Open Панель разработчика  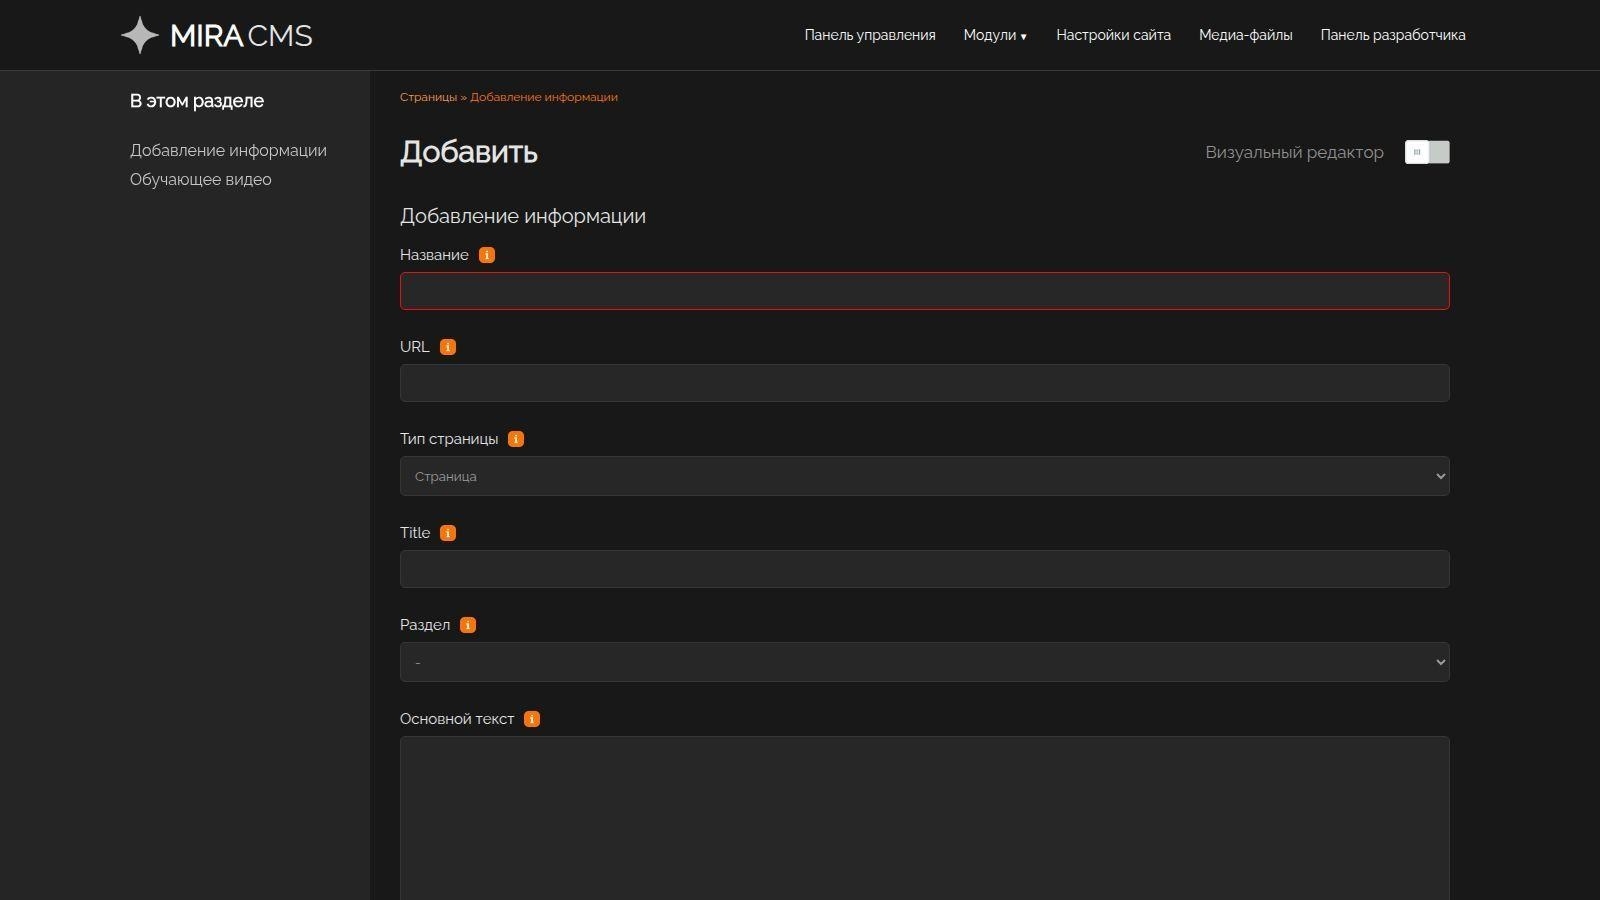click(x=1392, y=35)
